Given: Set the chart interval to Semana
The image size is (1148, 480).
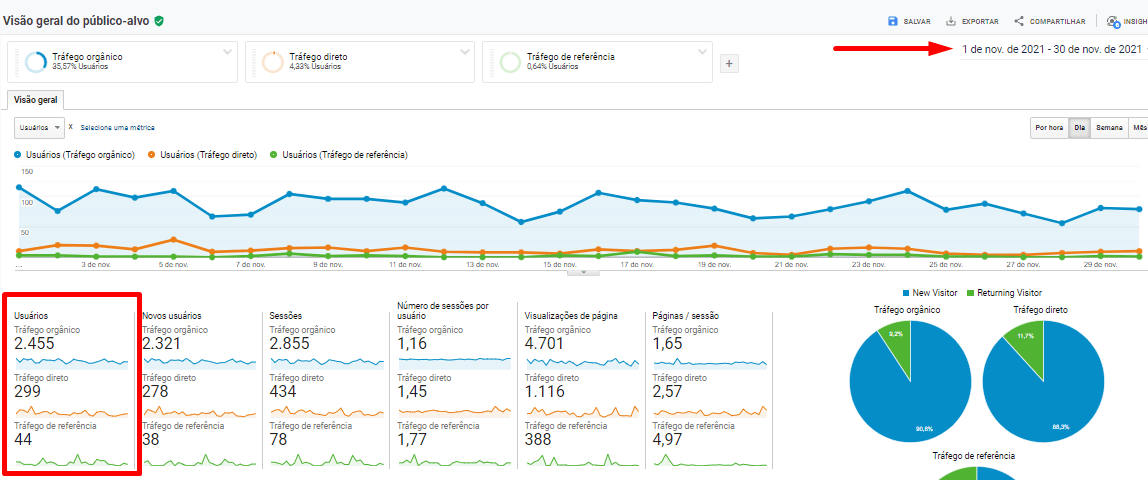Looking at the screenshot, I should click(1109, 128).
